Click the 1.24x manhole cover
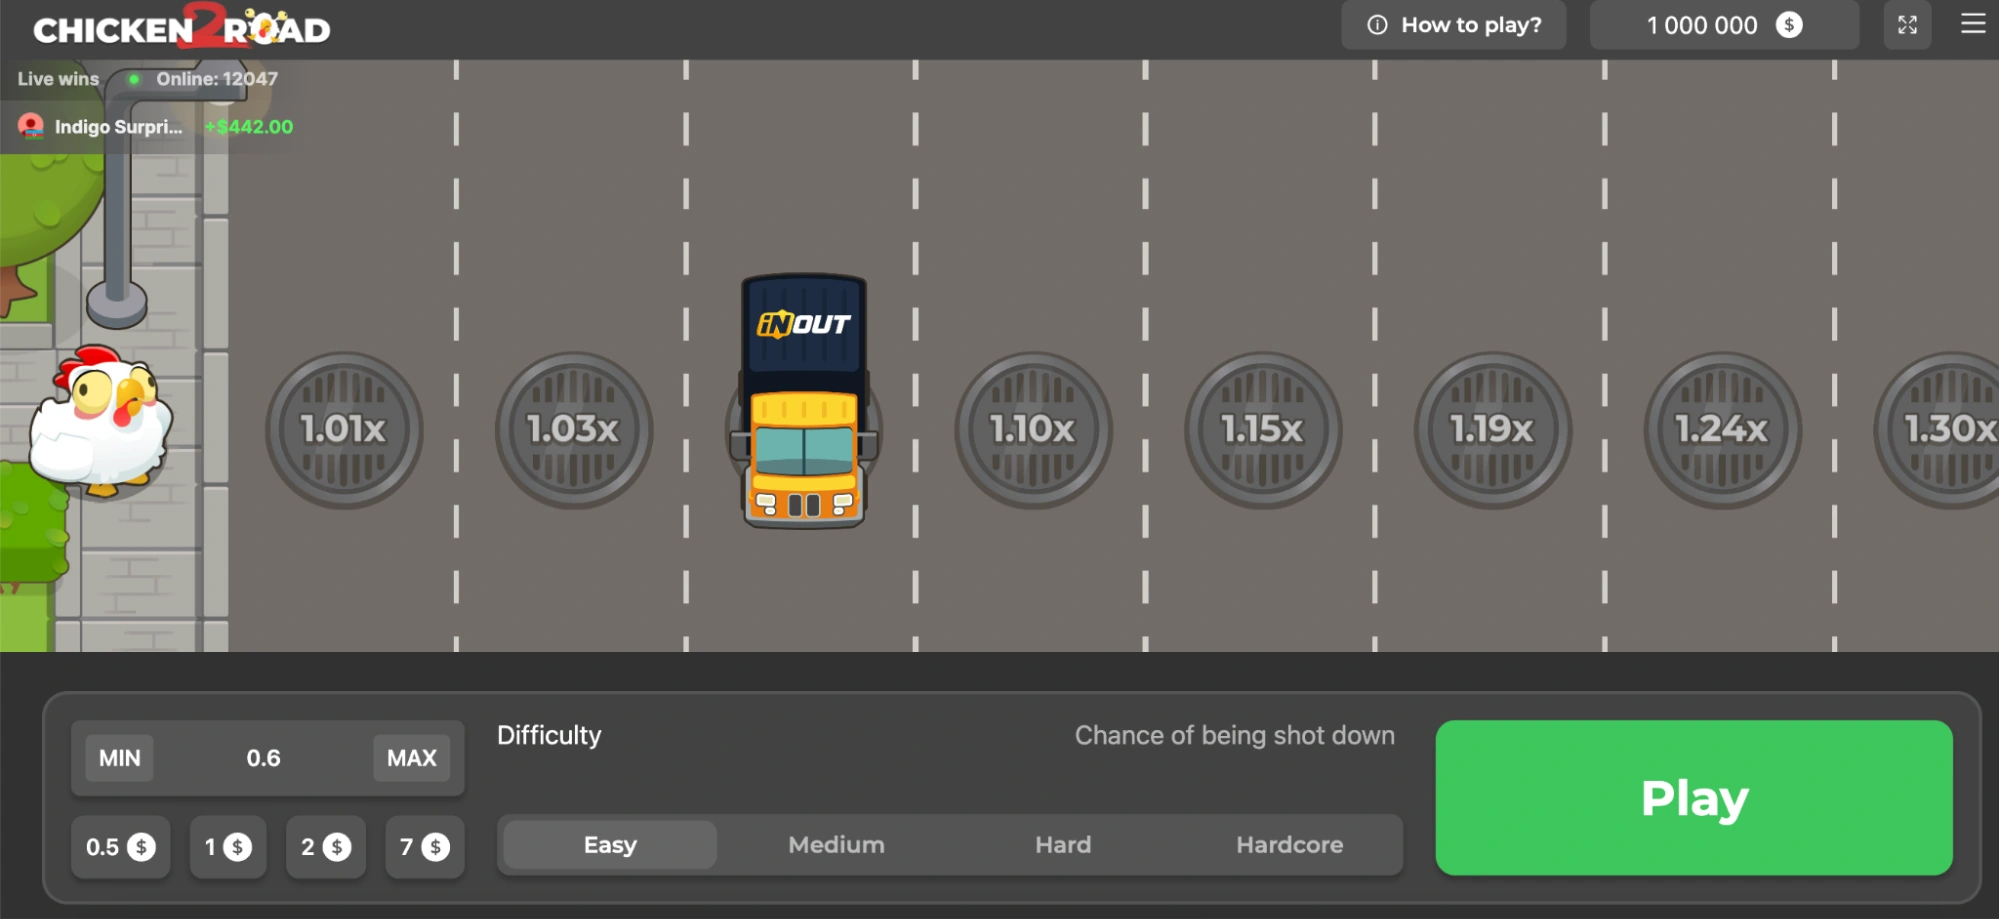This screenshot has height=920, width=1999. click(1721, 430)
